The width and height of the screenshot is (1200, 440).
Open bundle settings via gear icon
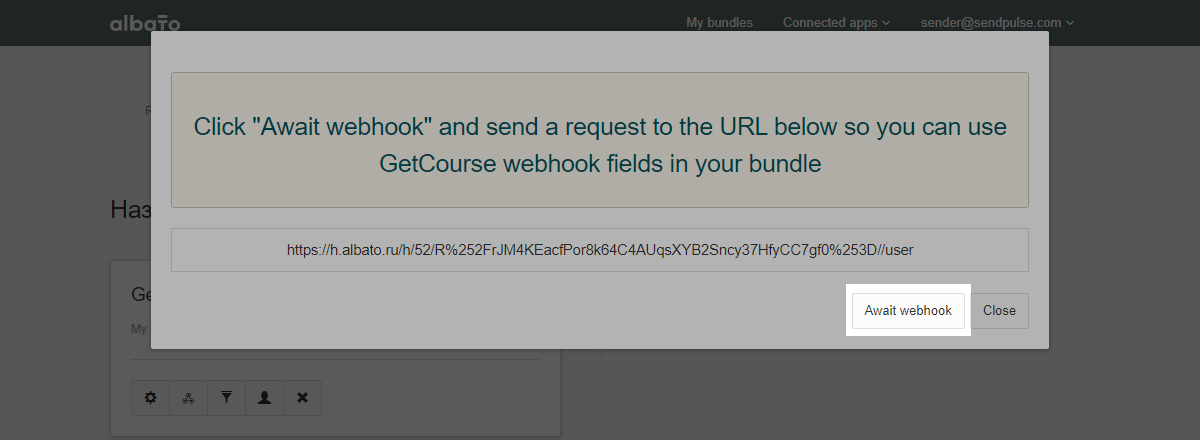coord(151,397)
